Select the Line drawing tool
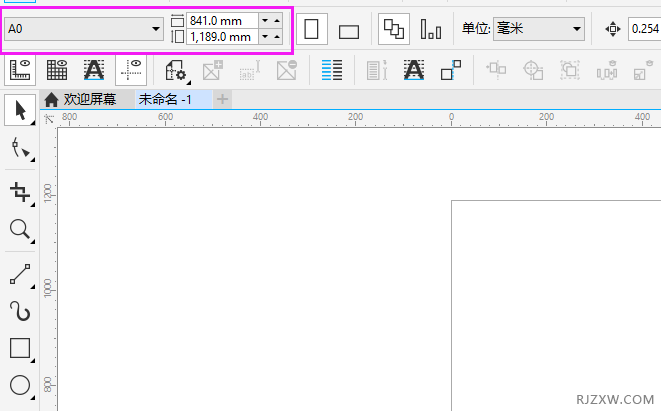The width and height of the screenshot is (661, 411). (x=20, y=275)
